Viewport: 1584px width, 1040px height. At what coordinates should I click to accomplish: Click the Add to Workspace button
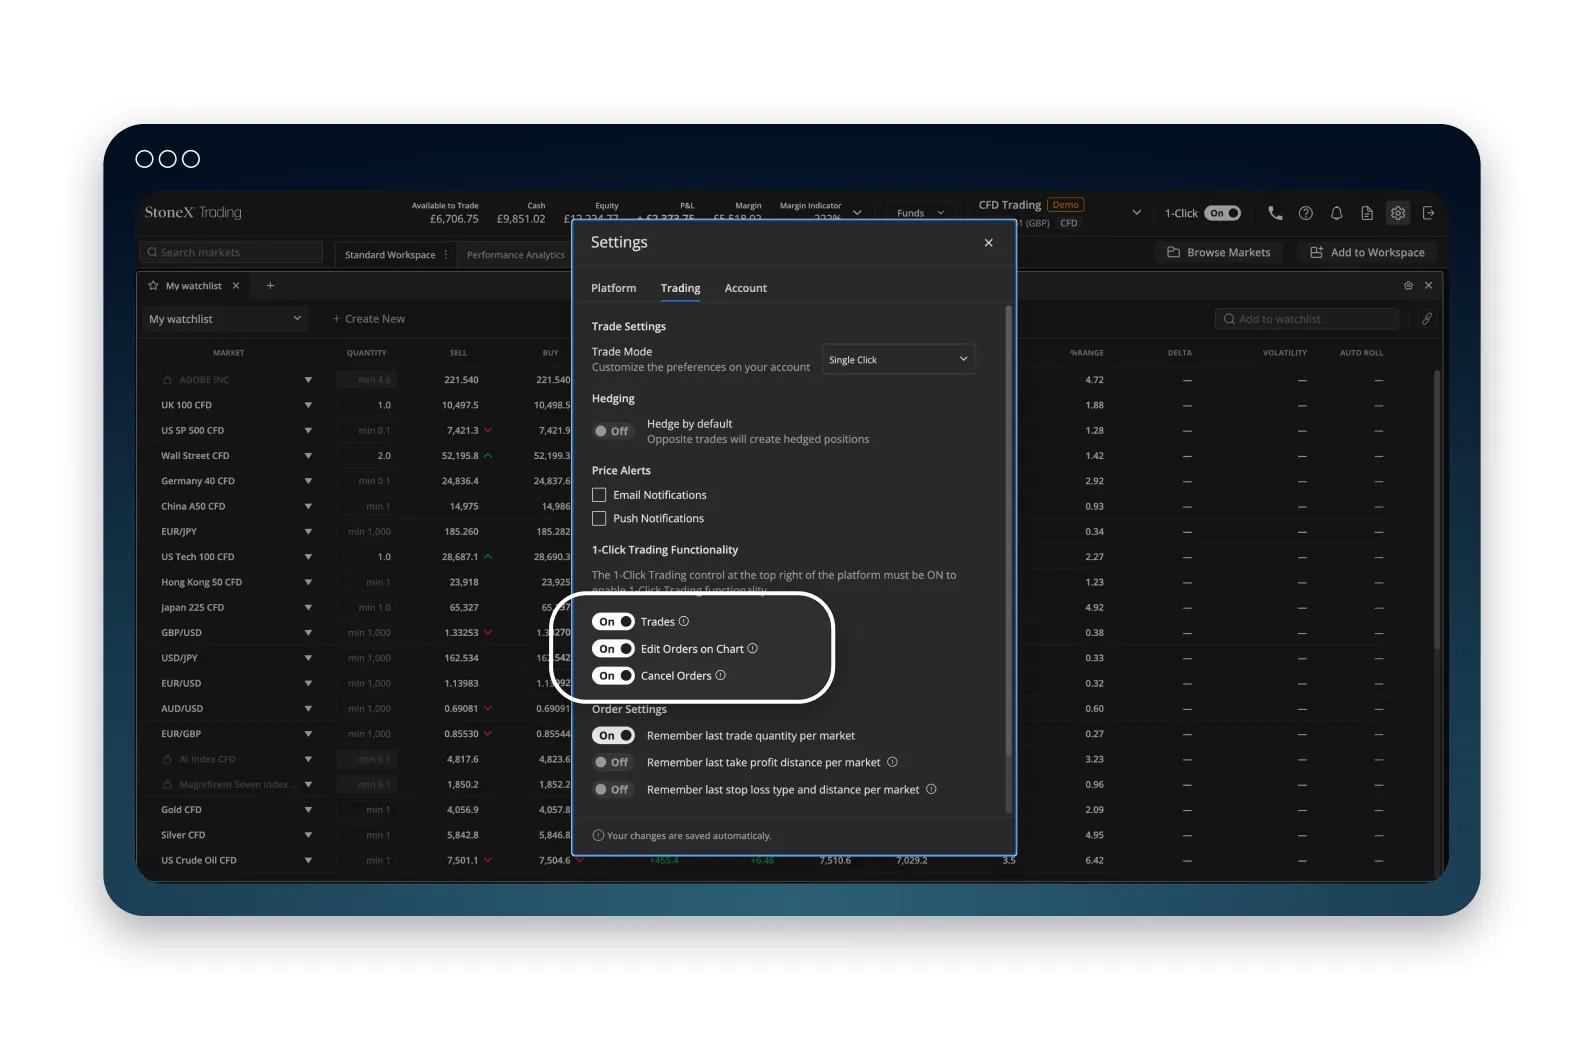[1367, 253]
